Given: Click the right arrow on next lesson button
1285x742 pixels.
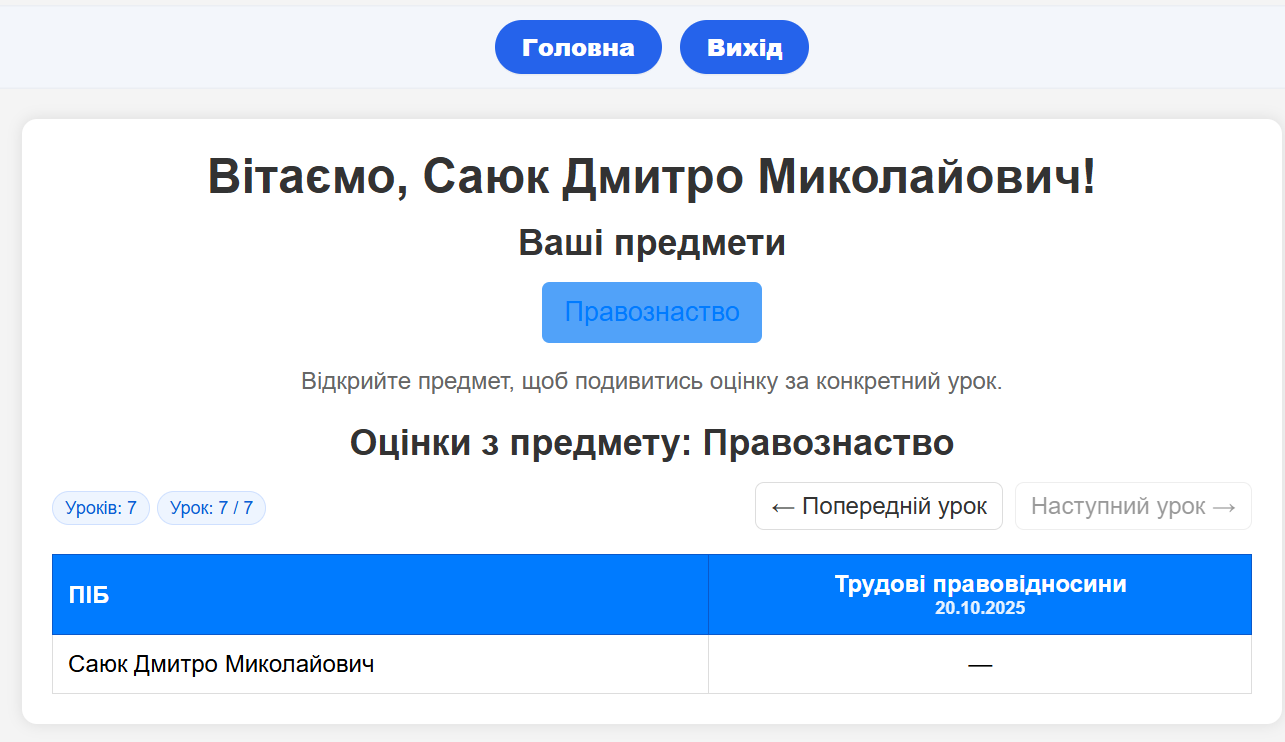Looking at the screenshot, I should click(1224, 507).
